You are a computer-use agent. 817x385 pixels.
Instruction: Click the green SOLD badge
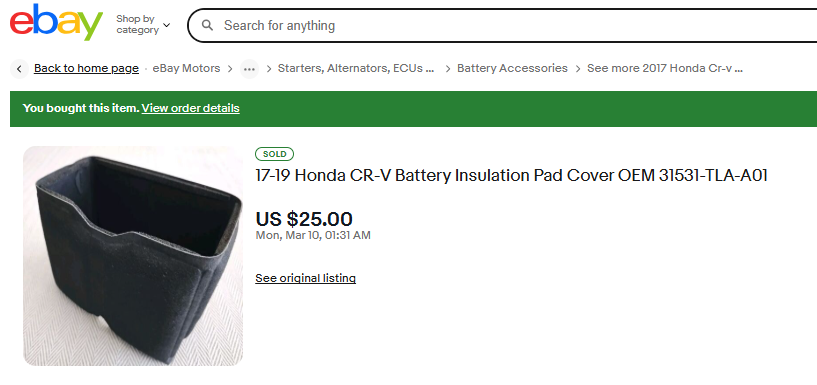275,154
